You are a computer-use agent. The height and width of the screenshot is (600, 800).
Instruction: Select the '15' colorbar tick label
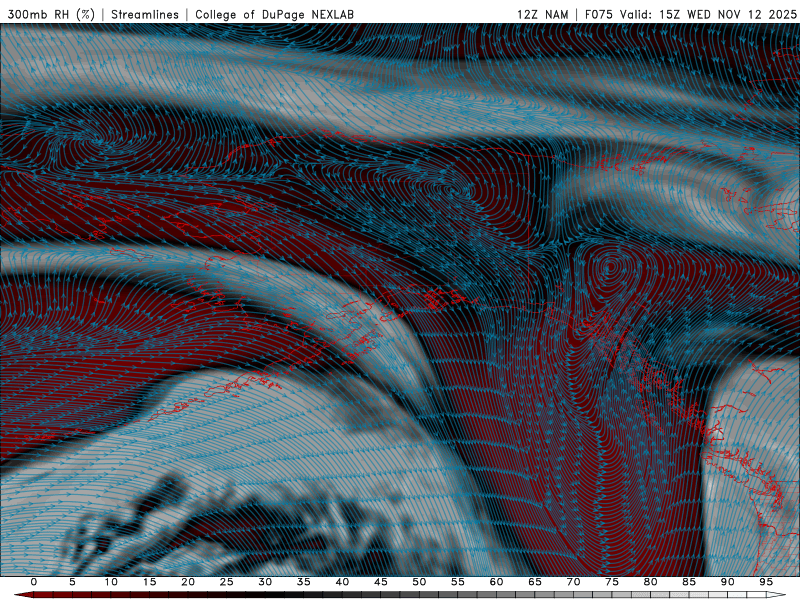click(149, 582)
